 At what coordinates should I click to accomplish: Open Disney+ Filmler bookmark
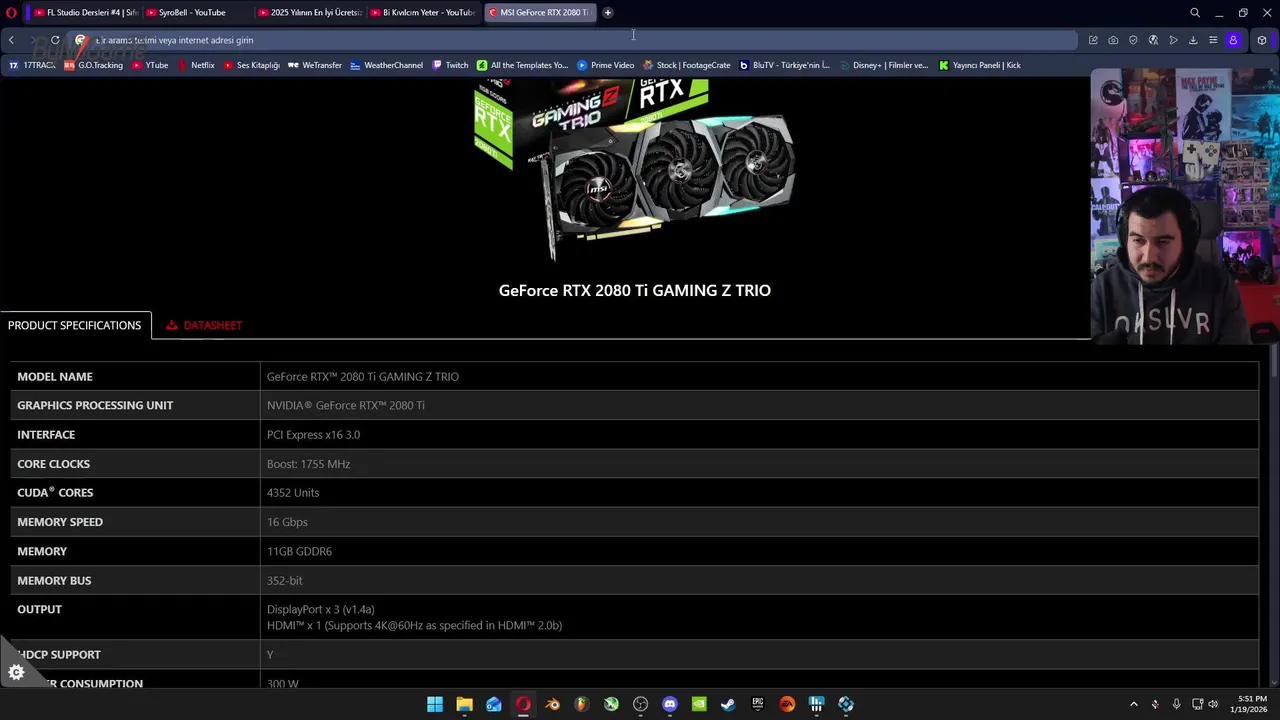point(883,65)
